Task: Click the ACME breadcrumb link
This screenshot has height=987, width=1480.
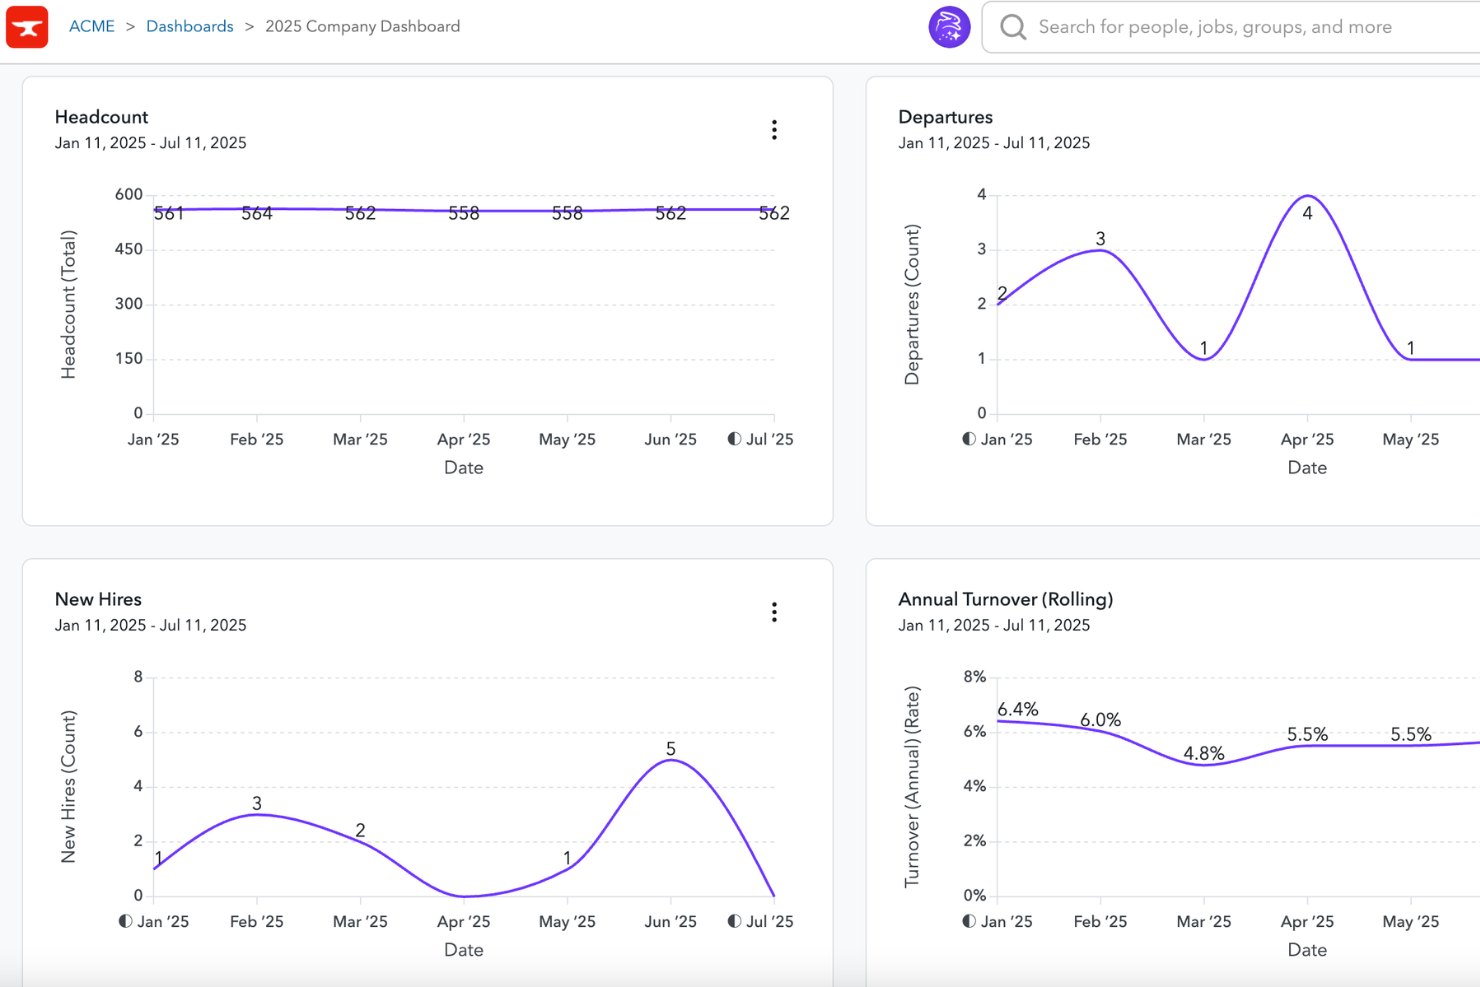Action: pos(92,26)
